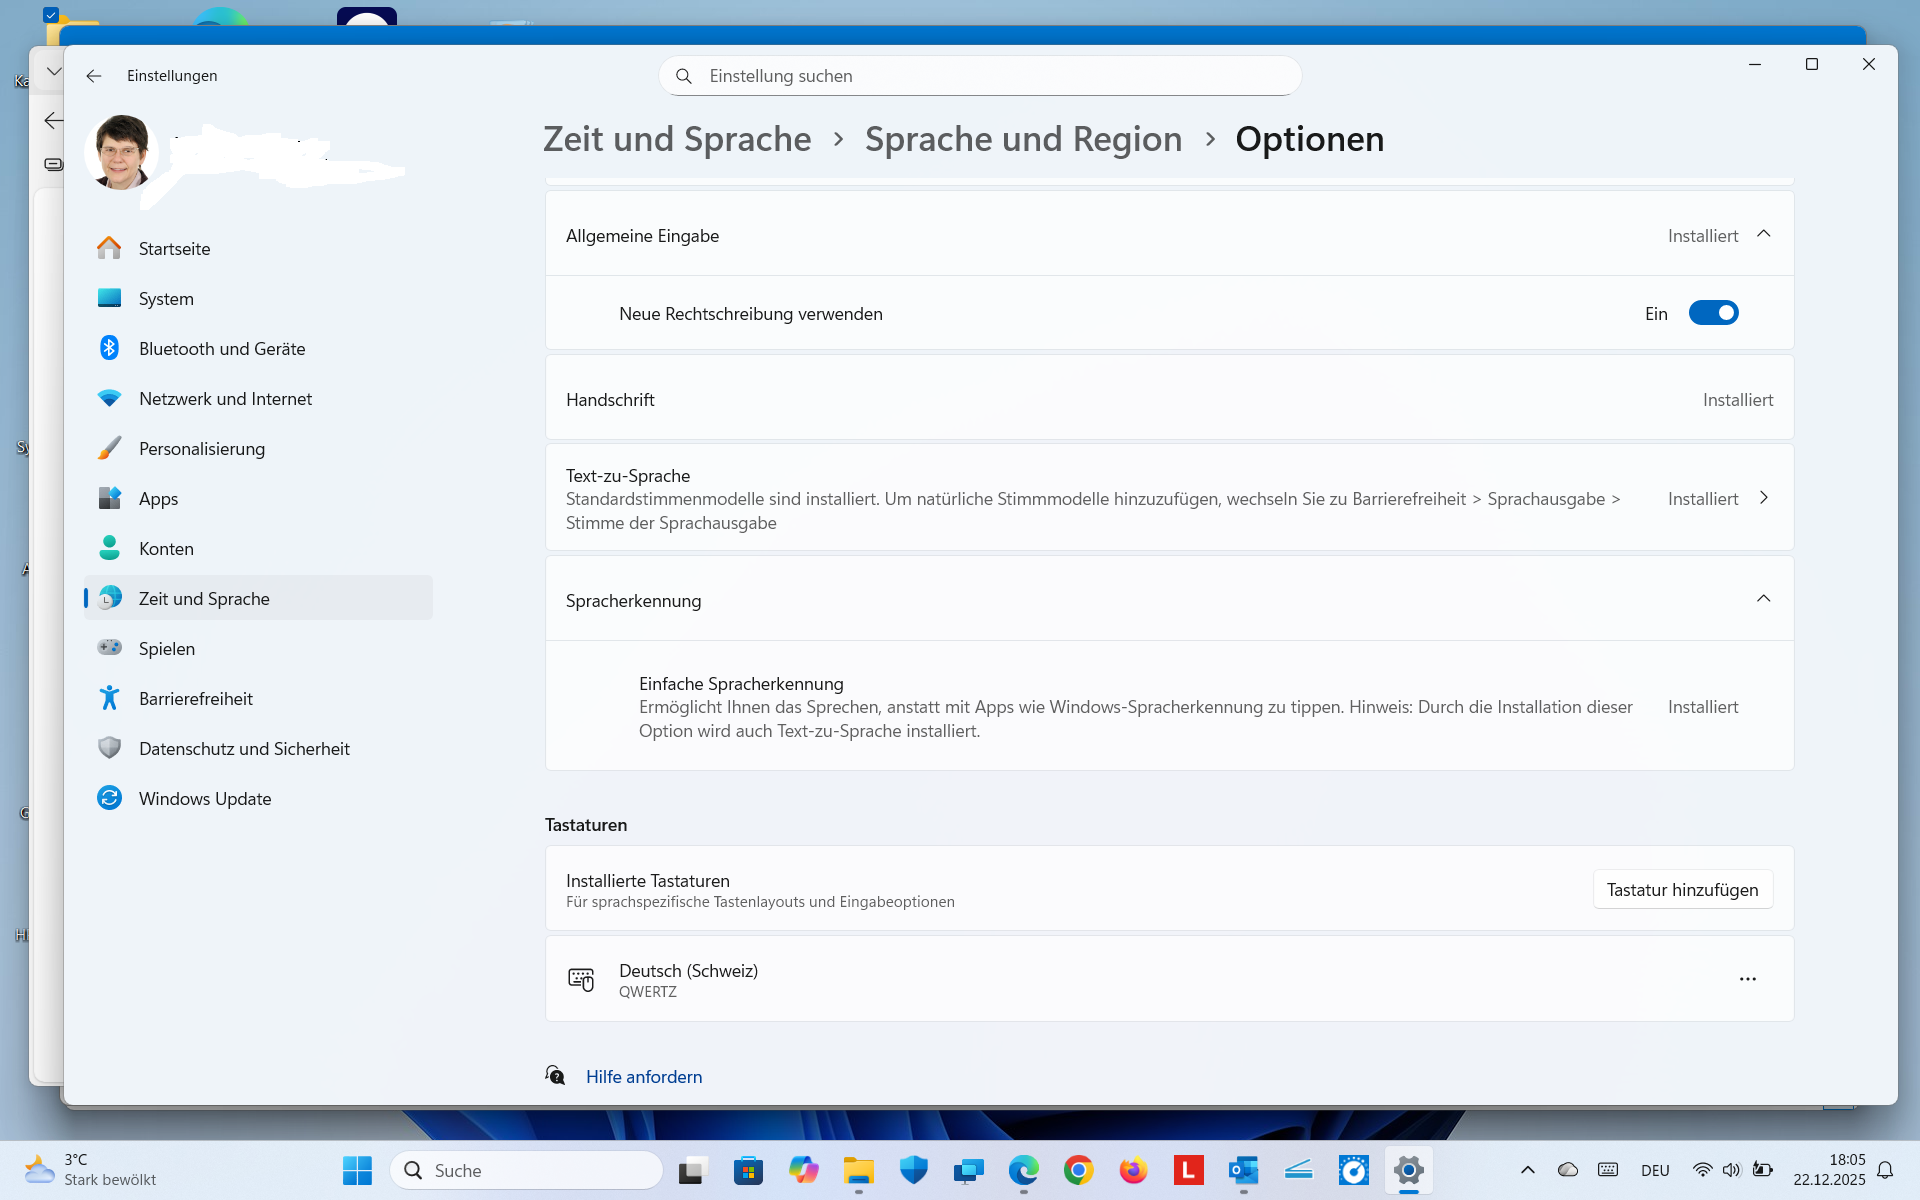Image resolution: width=1920 pixels, height=1200 pixels.
Task: Click the taskbar Suche box
Action: [527, 1170]
